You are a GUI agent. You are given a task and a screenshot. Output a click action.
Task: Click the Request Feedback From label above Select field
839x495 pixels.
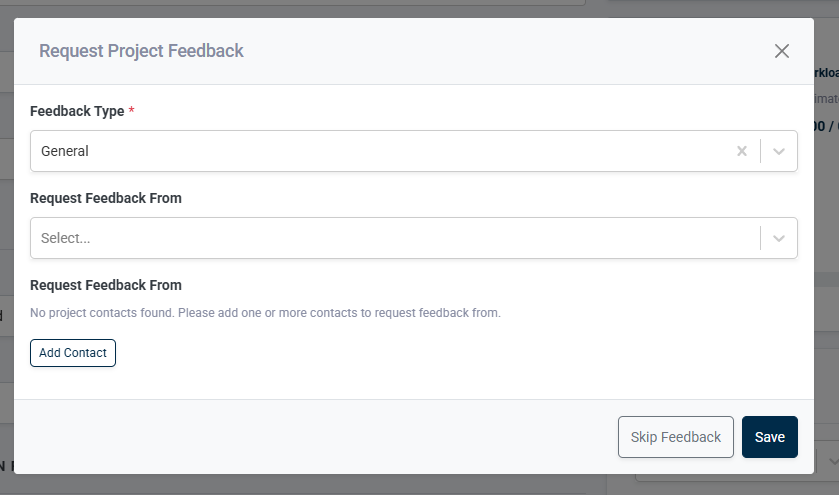point(106,198)
